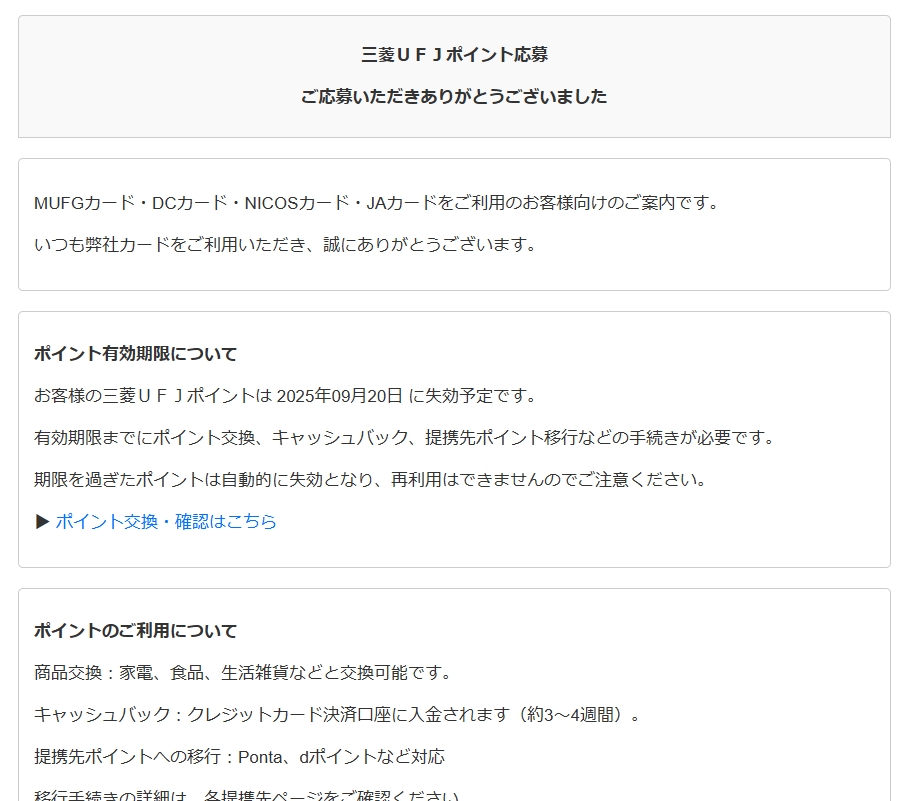Click the 商品交換 description line
904x801 pixels.
(x=243, y=673)
